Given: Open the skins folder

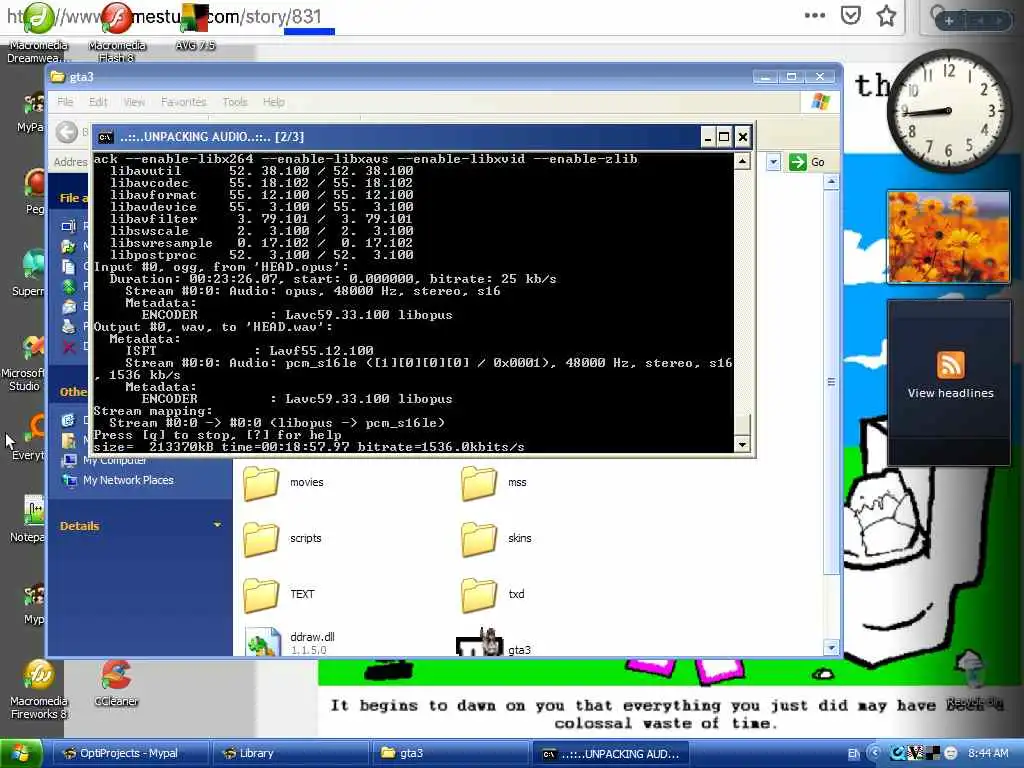Looking at the screenshot, I should [479, 539].
